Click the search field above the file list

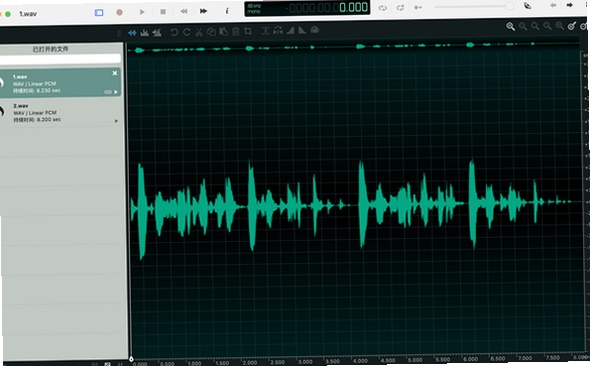60,59
